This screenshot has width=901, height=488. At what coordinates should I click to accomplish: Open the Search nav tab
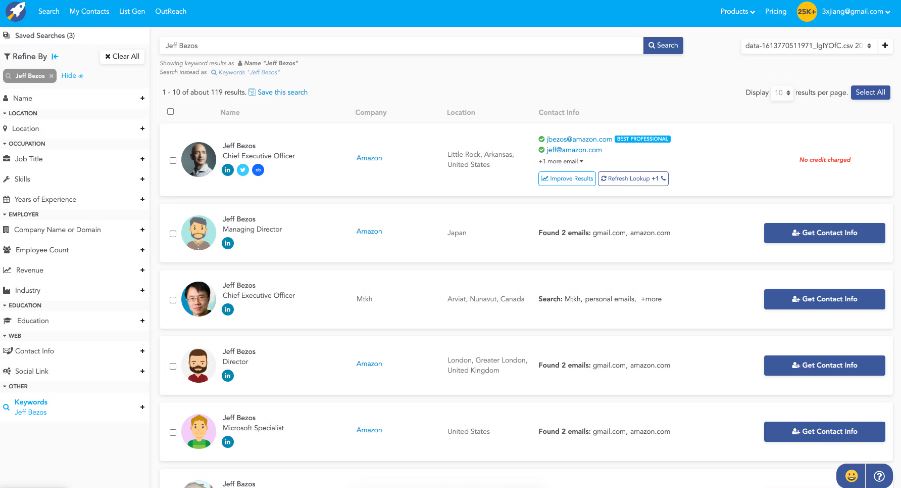[49, 11]
